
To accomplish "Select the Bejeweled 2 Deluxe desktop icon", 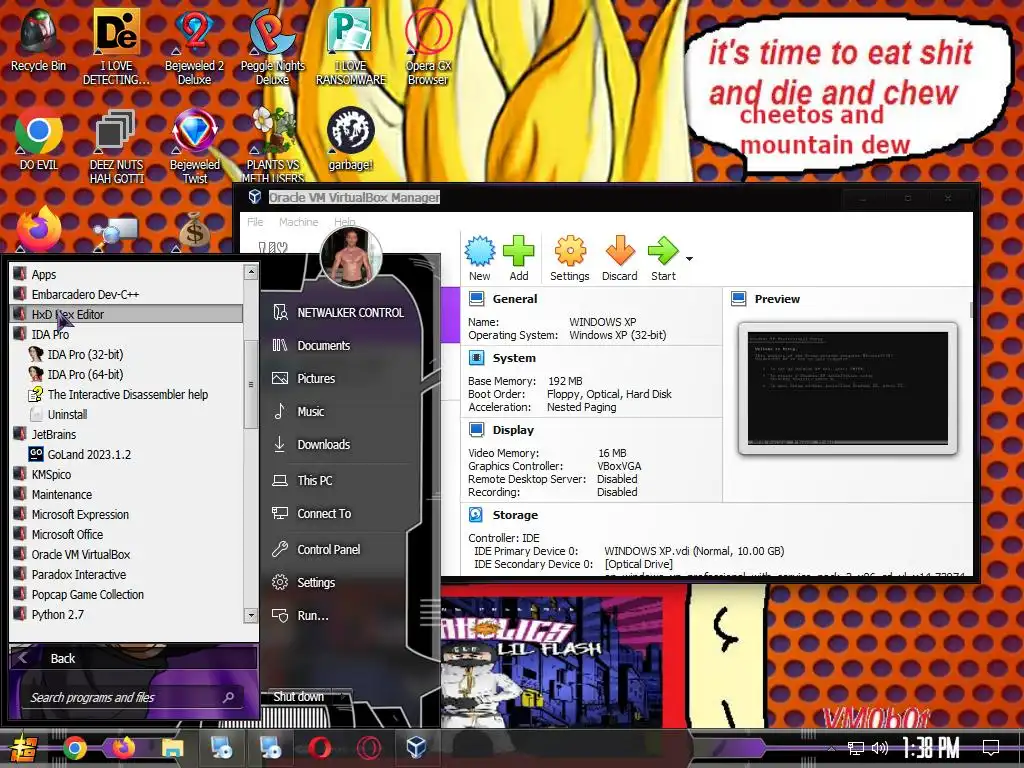I will tap(195, 46).
